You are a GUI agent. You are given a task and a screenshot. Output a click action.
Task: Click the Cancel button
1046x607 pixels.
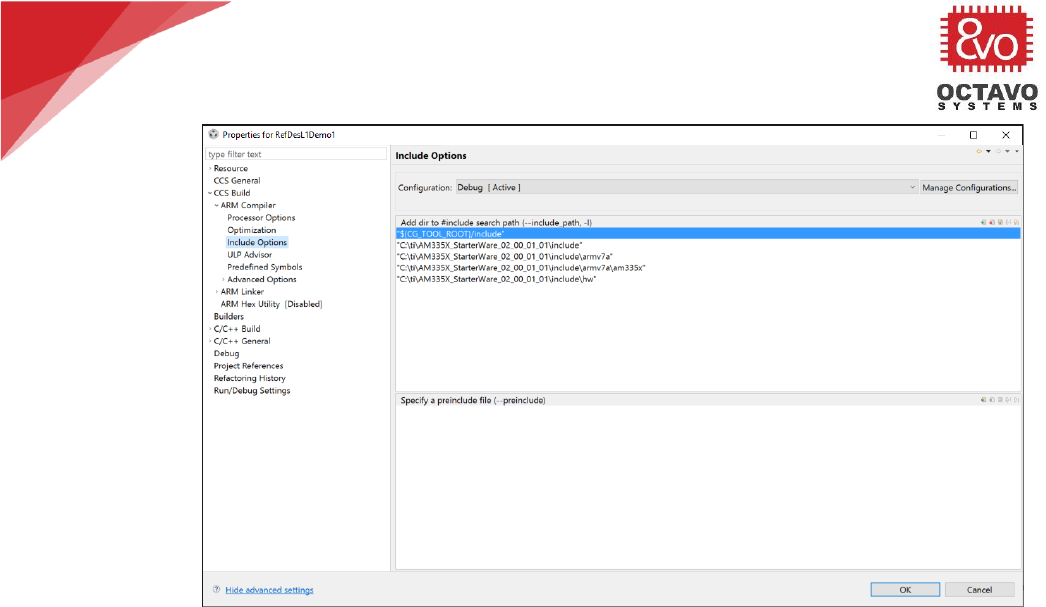[979, 590]
